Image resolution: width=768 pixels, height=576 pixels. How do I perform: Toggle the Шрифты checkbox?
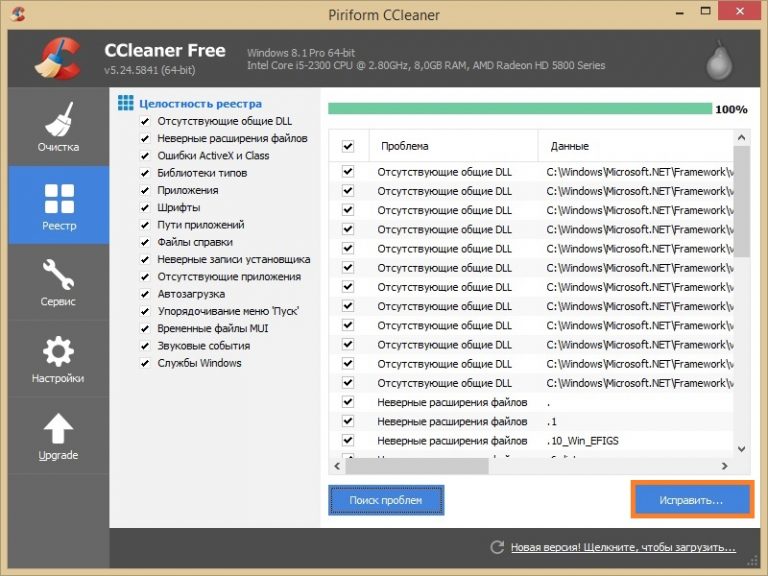tap(145, 208)
